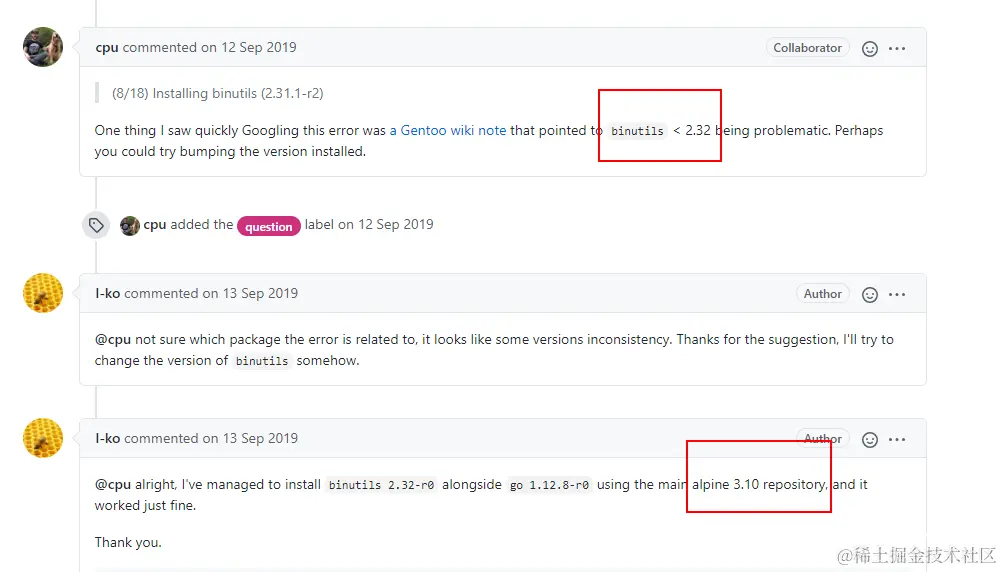The image size is (1003, 572).
Task: Add reaction to l-ko's 'not sure' comment
Action: click(869, 294)
